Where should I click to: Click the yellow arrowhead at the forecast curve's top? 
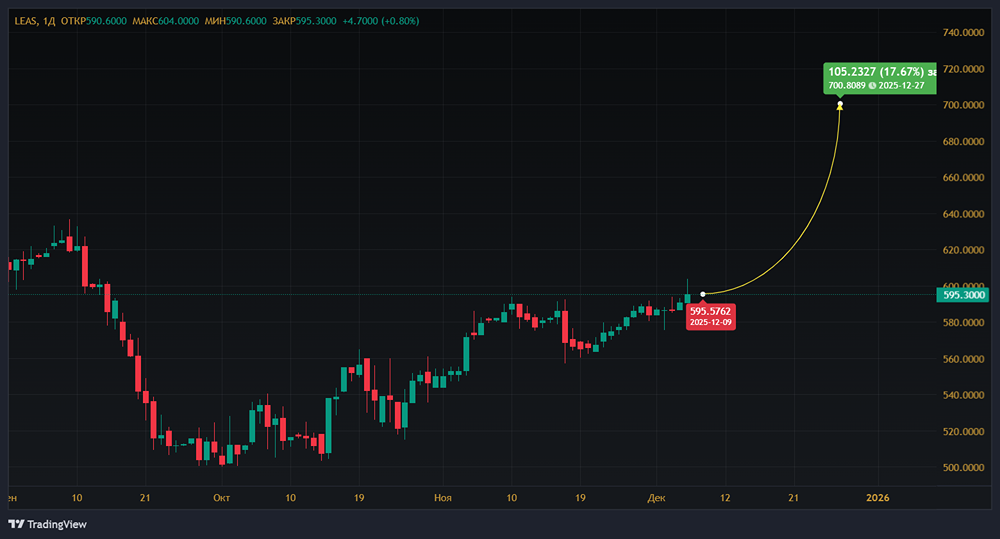coord(840,104)
